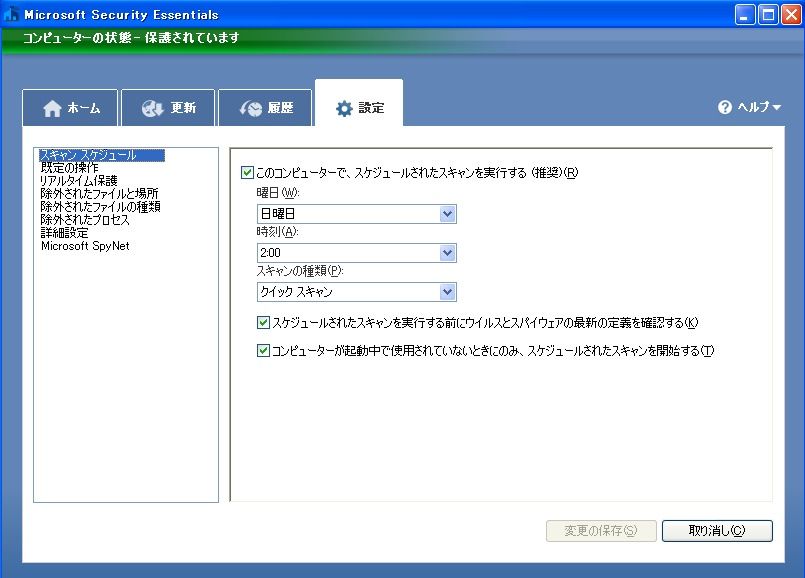This screenshot has height=578, width=805.
Task: Toggle start scan only when computer idle checkbox
Action: click(x=263, y=351)
